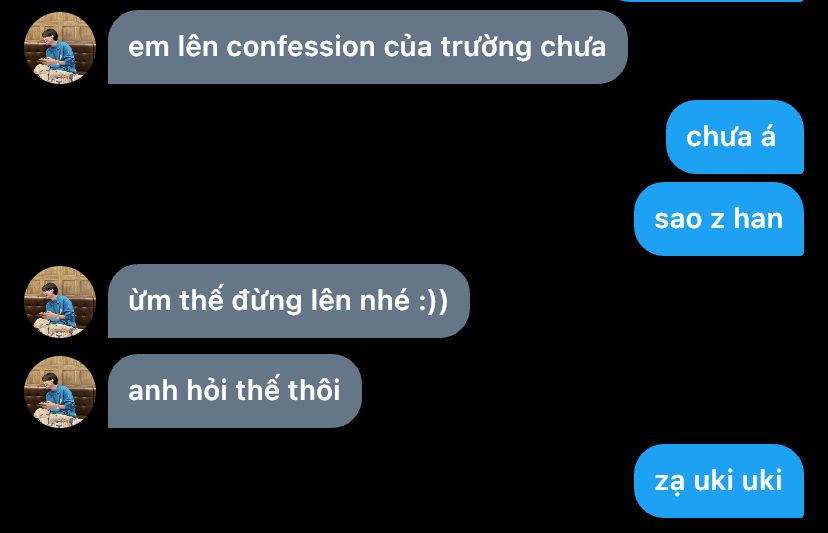
Task: Click the letter "á" in the first blue reply
Action: tap(768, 136)
